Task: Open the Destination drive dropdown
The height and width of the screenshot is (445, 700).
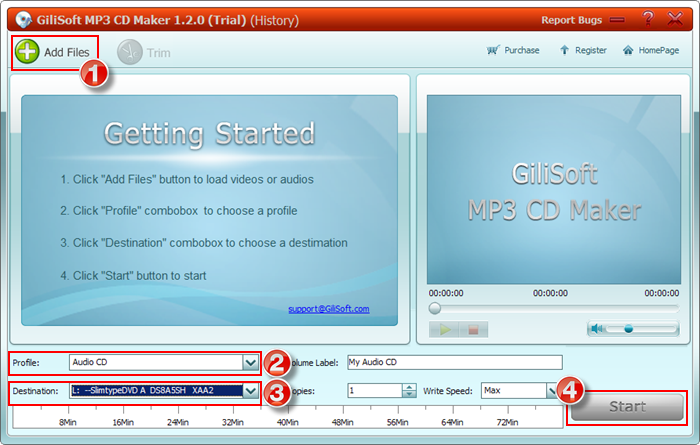Action: 250,391
